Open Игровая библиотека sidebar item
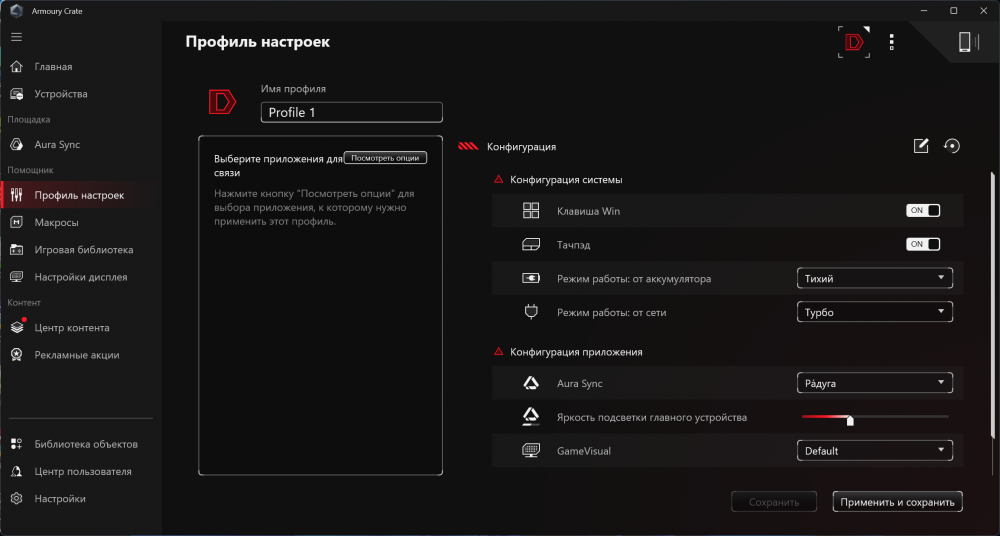Image resolution: width=1000 pixels, height=536 pixels. (x=83, y=250)
